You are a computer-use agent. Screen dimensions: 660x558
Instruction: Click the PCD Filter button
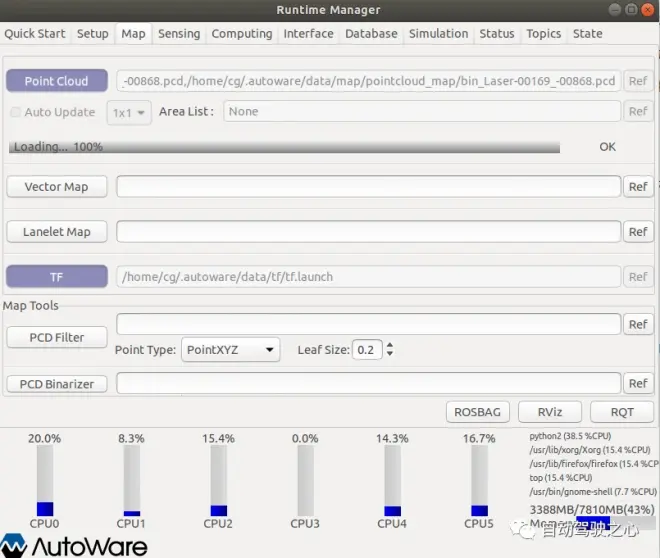(x=57, y=337)
